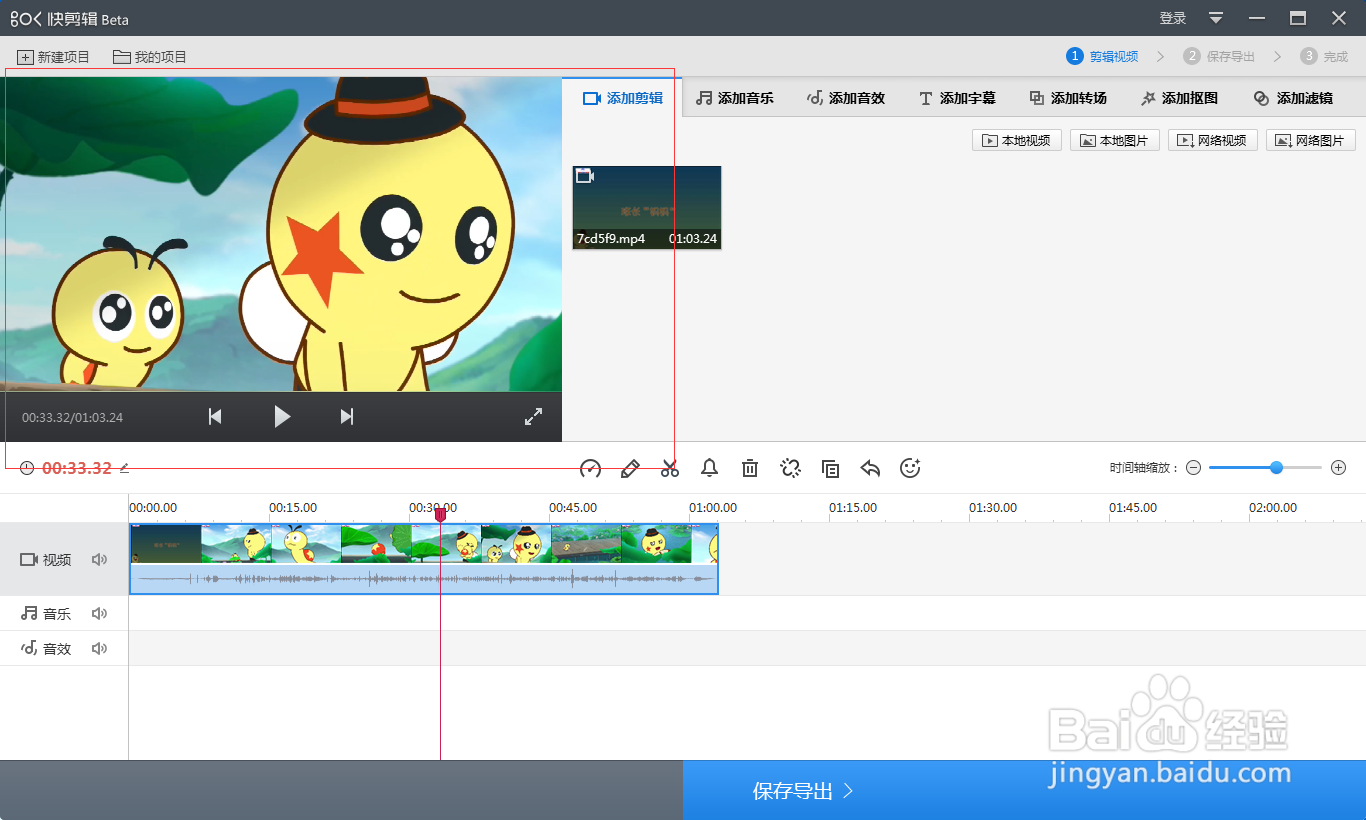The image size is (1366, 820).
Task: Split clip with the scissors tool
Action: point(670,468)
